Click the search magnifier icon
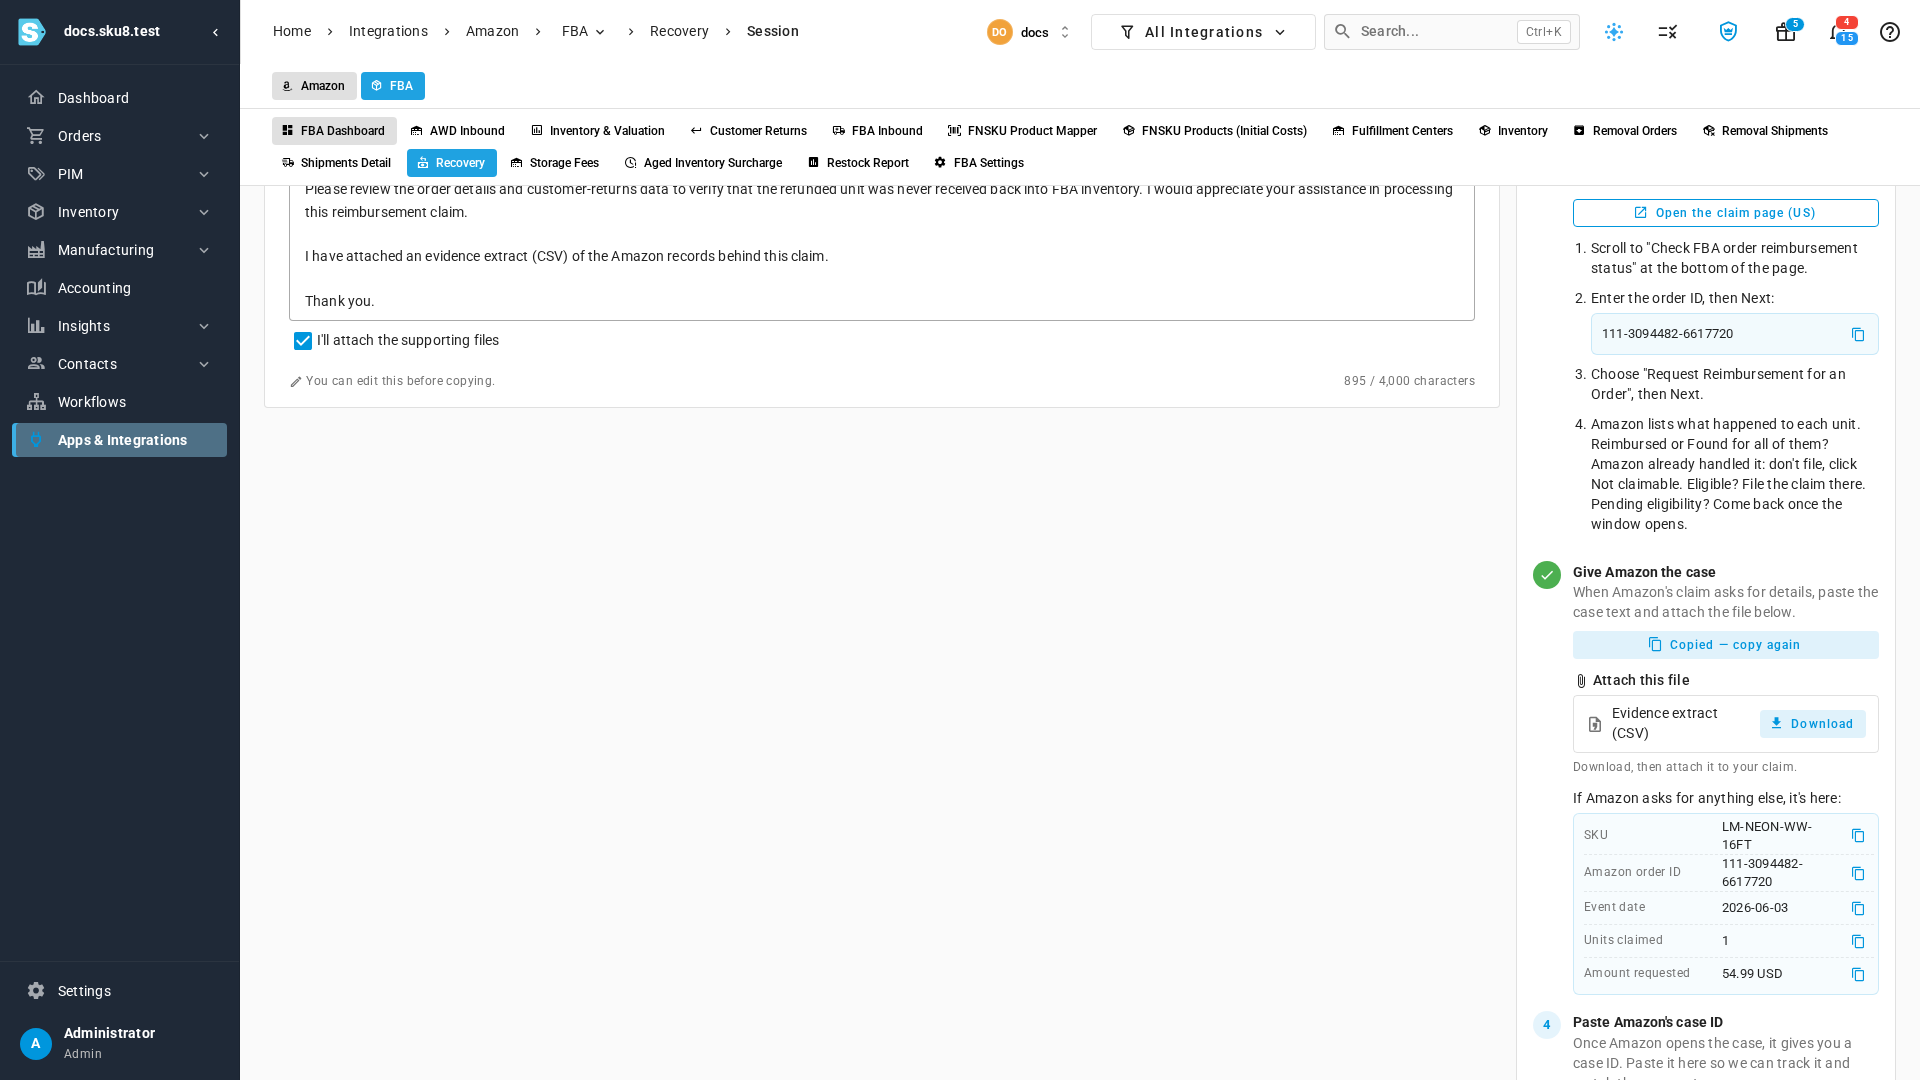Viewport: 1920px width, 1080px height. [x=1343, y=32]
